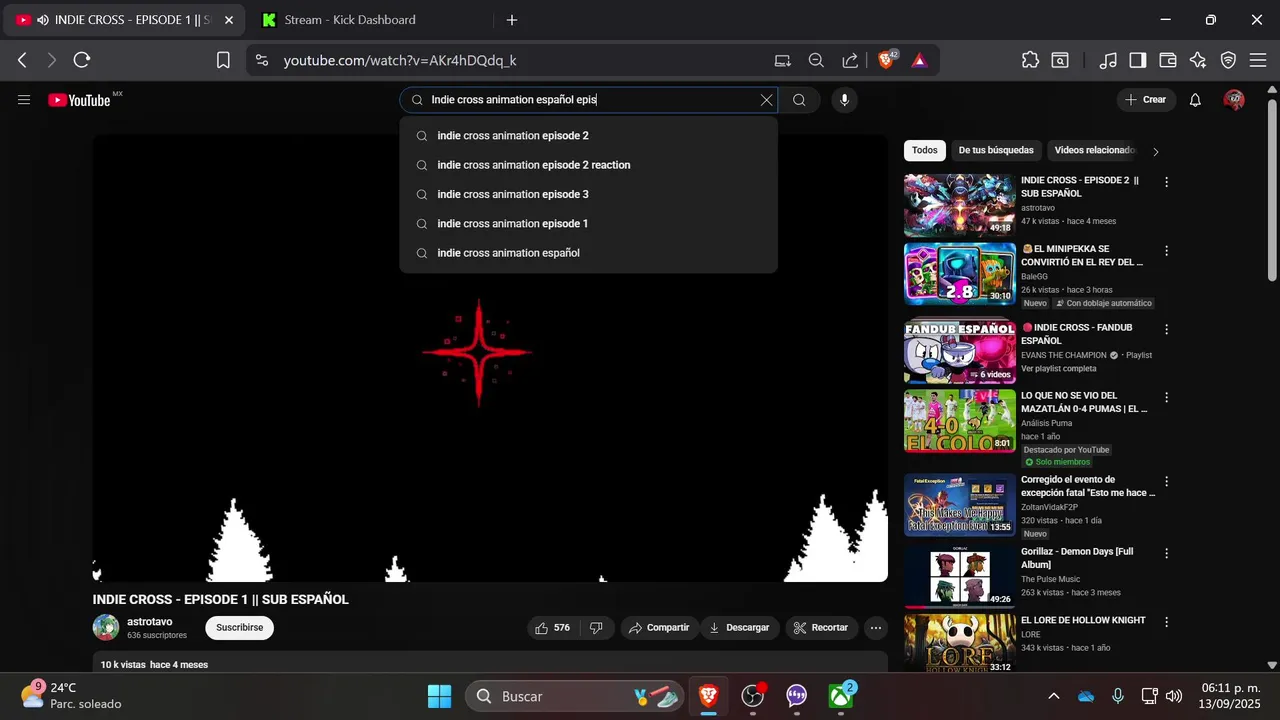Open options for EL MINIPEKKA video
1280x720 pixels.
(1166, 250)
